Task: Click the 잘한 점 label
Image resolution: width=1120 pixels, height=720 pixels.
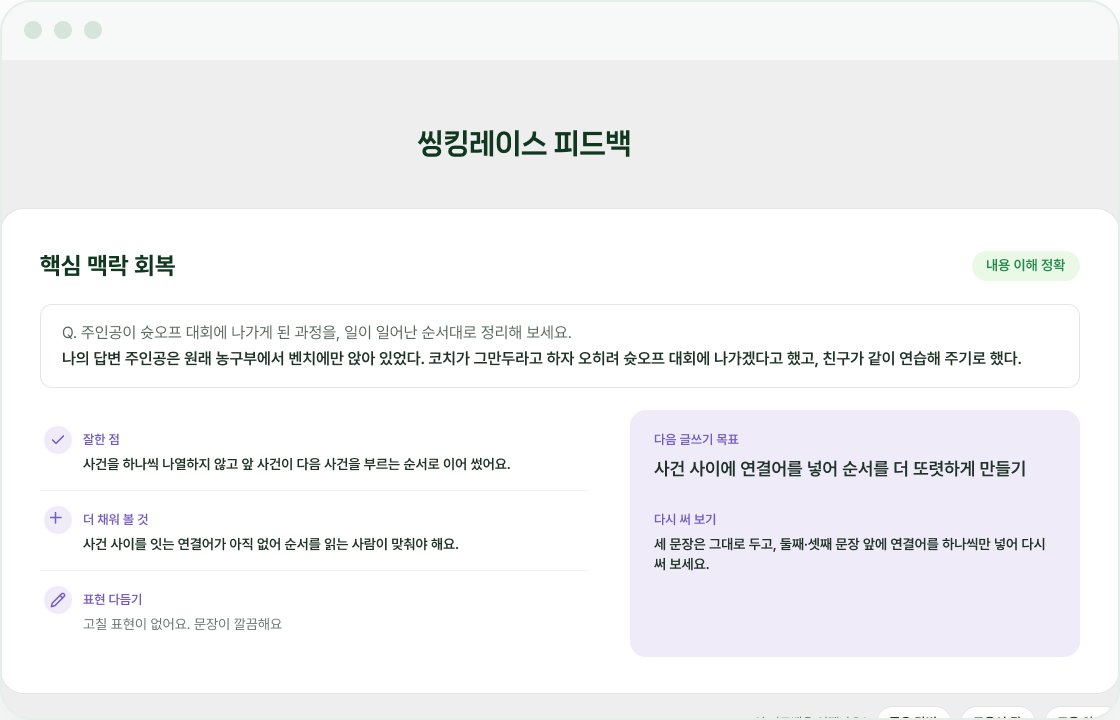Action: tap(101, 439)
